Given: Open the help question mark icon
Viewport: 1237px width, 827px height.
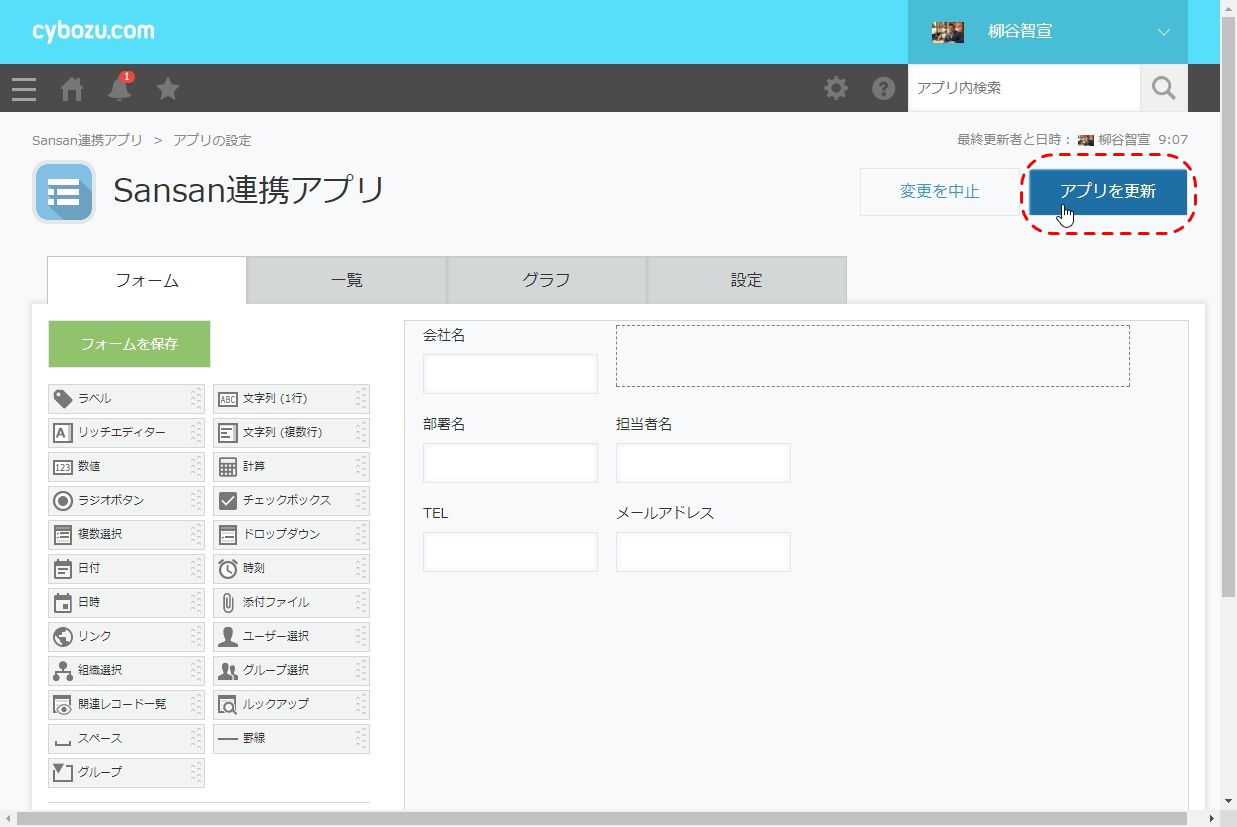Looking at the screenshot, I should pyautogui.click(x=883, y=89).
